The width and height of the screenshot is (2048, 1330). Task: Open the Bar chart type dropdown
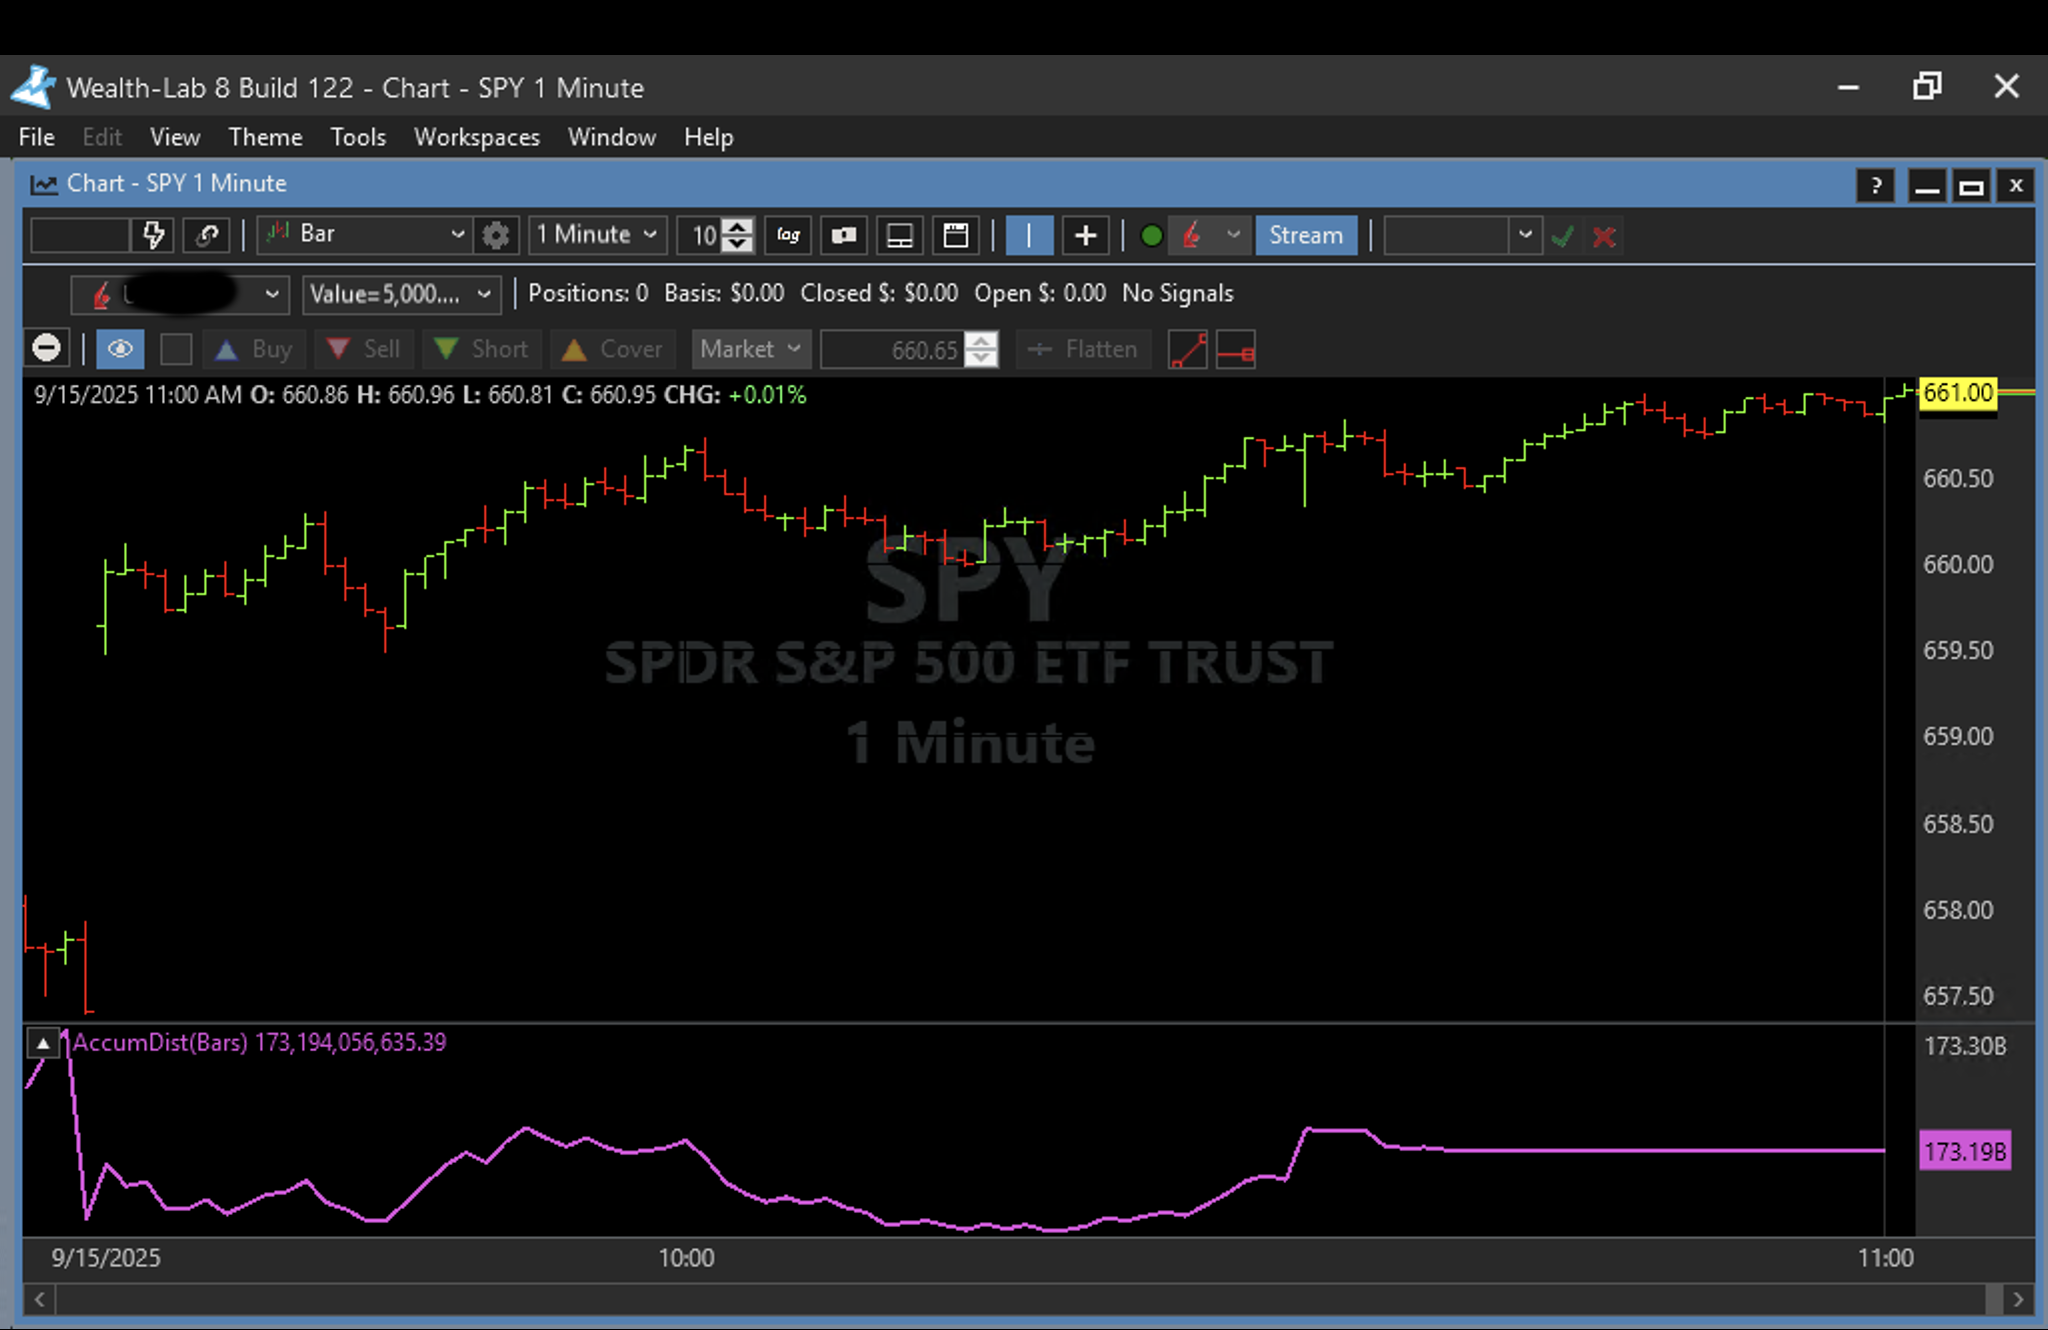[365, 235]
